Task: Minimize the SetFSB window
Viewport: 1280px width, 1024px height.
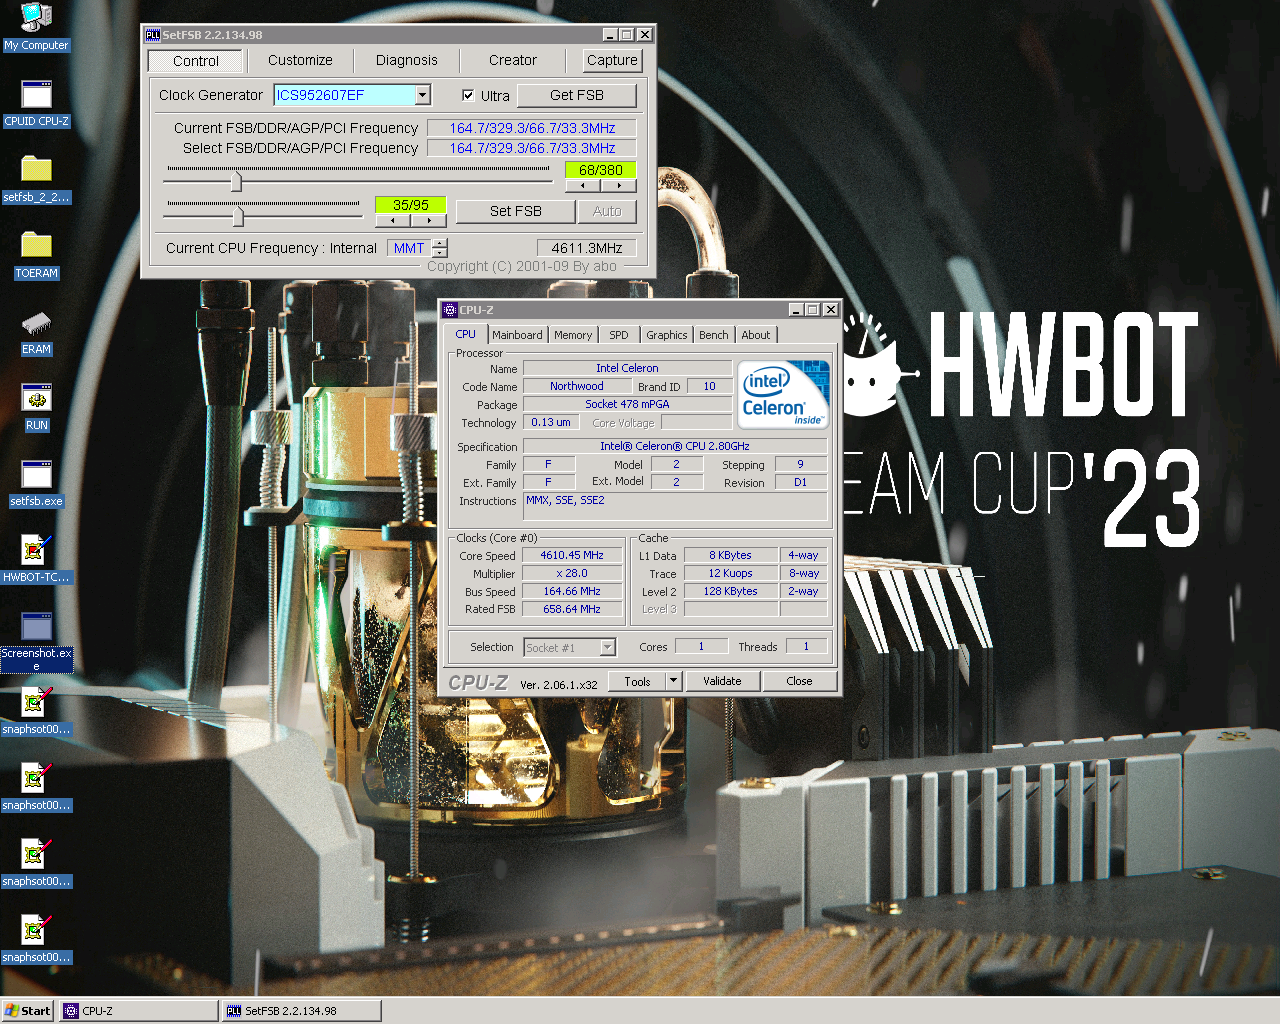Action: point(610,35)
